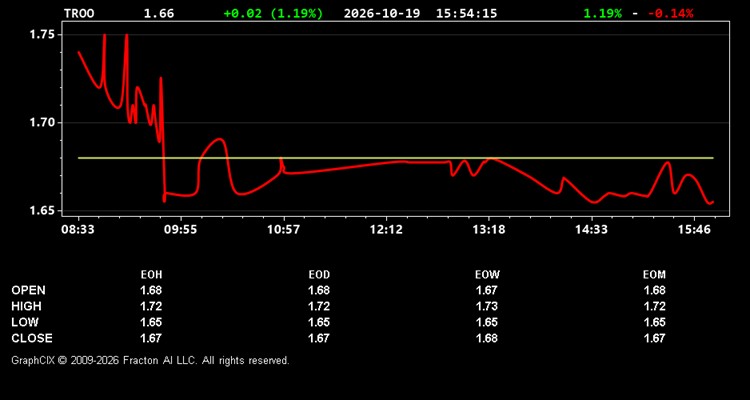Click the 10:57 time axis label

tap(283, 230)
